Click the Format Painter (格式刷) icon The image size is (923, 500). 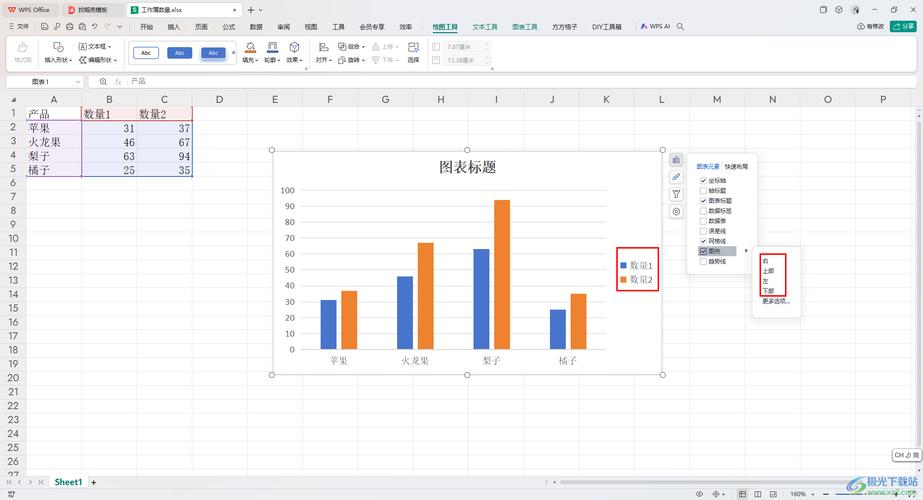pyautogui.click(x=22, y=52)
